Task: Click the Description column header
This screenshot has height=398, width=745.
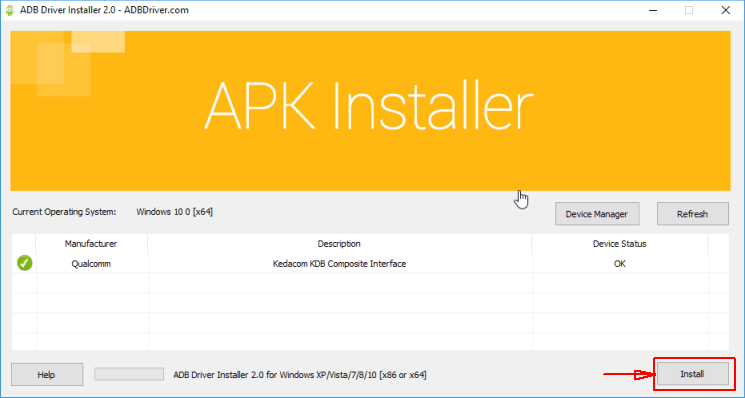Action: [x=339, y=244]
